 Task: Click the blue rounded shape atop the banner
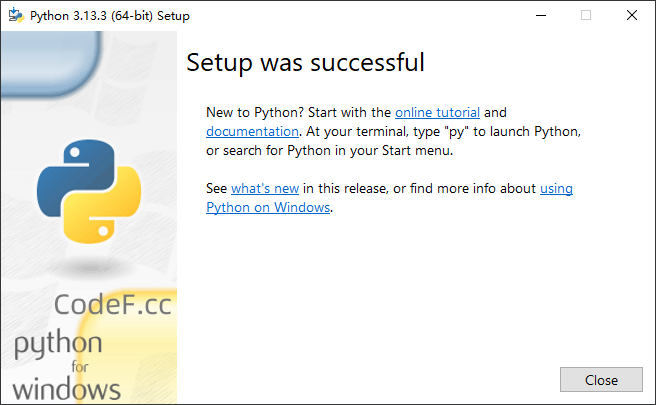(x=50, y=64)
